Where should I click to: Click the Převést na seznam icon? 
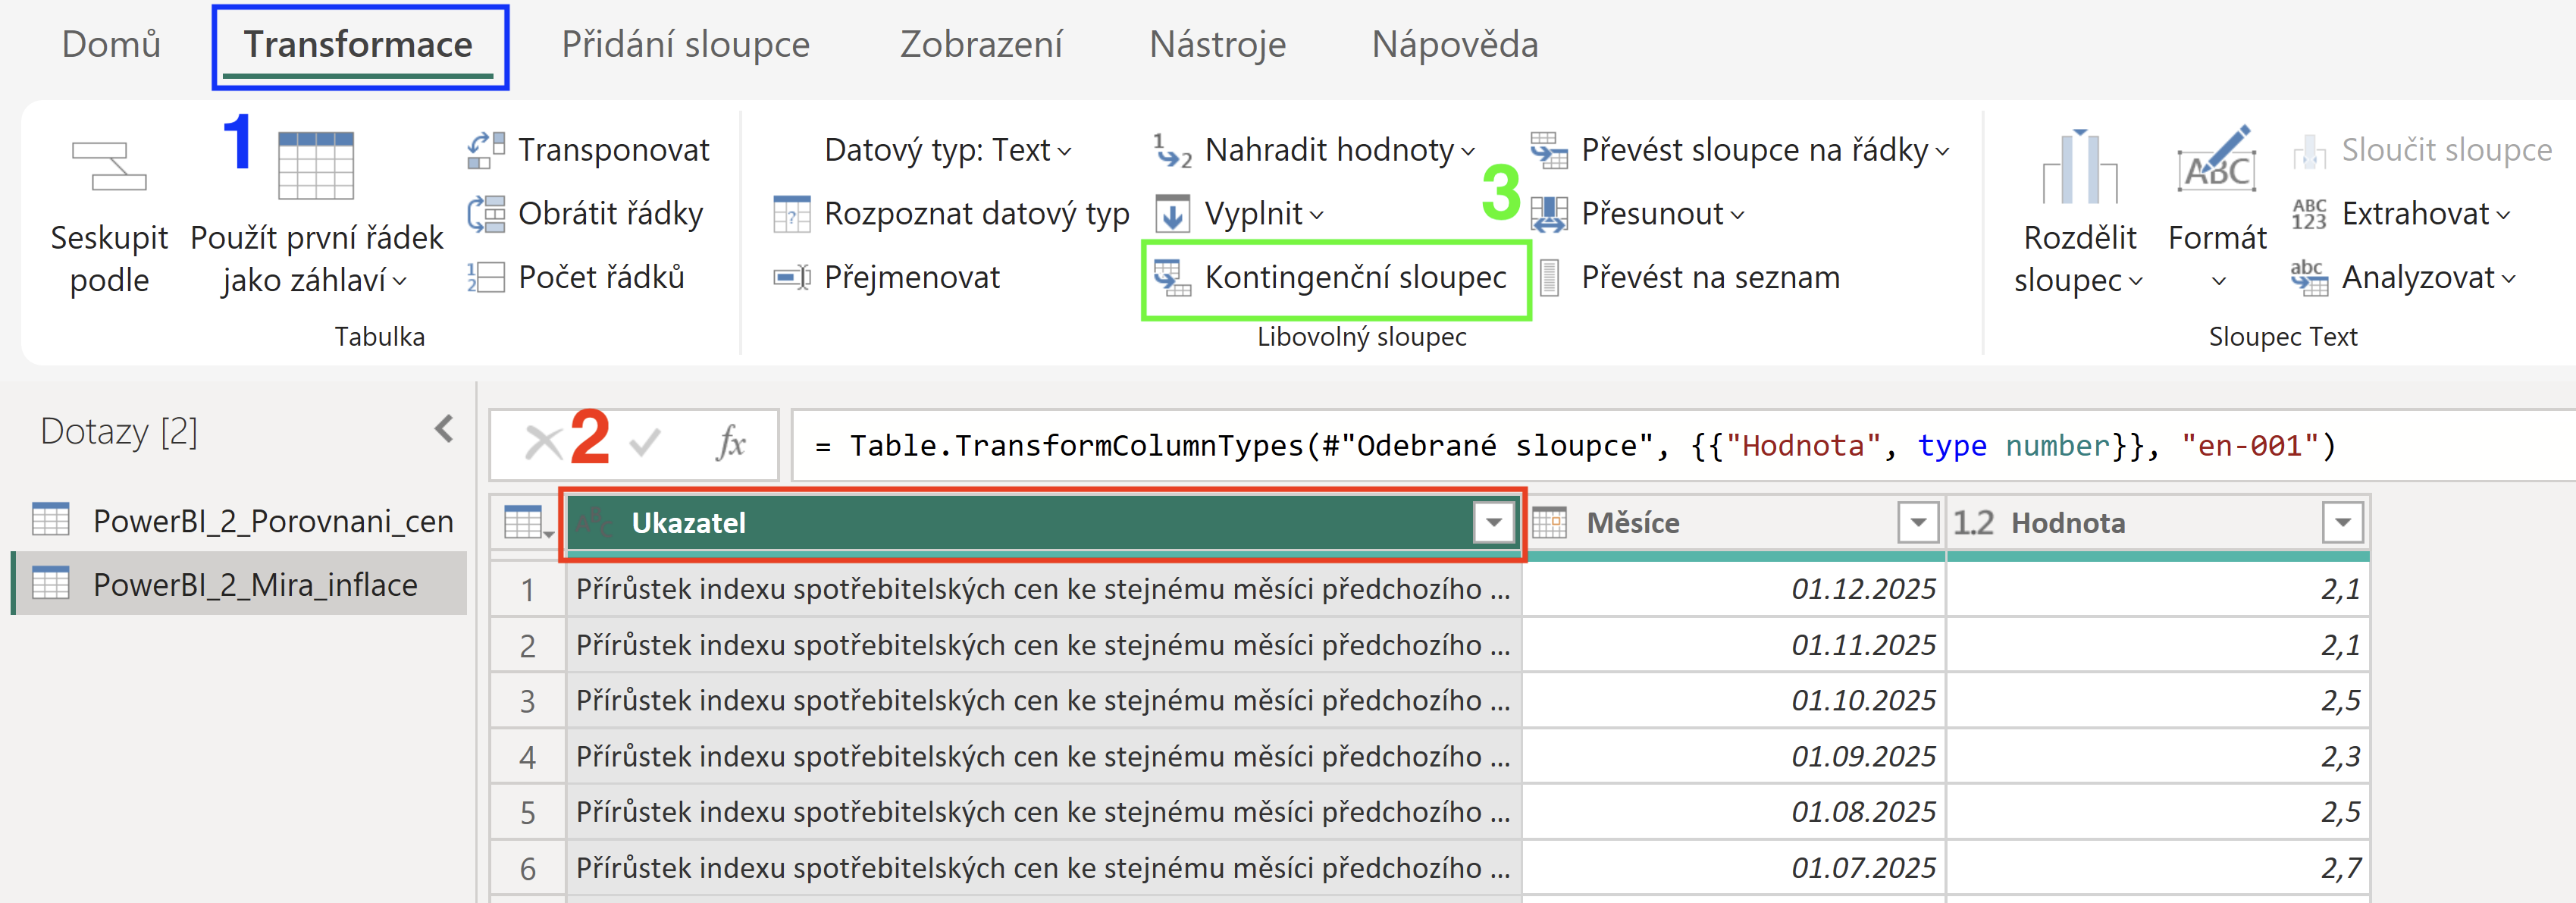tap(1549, 277)
